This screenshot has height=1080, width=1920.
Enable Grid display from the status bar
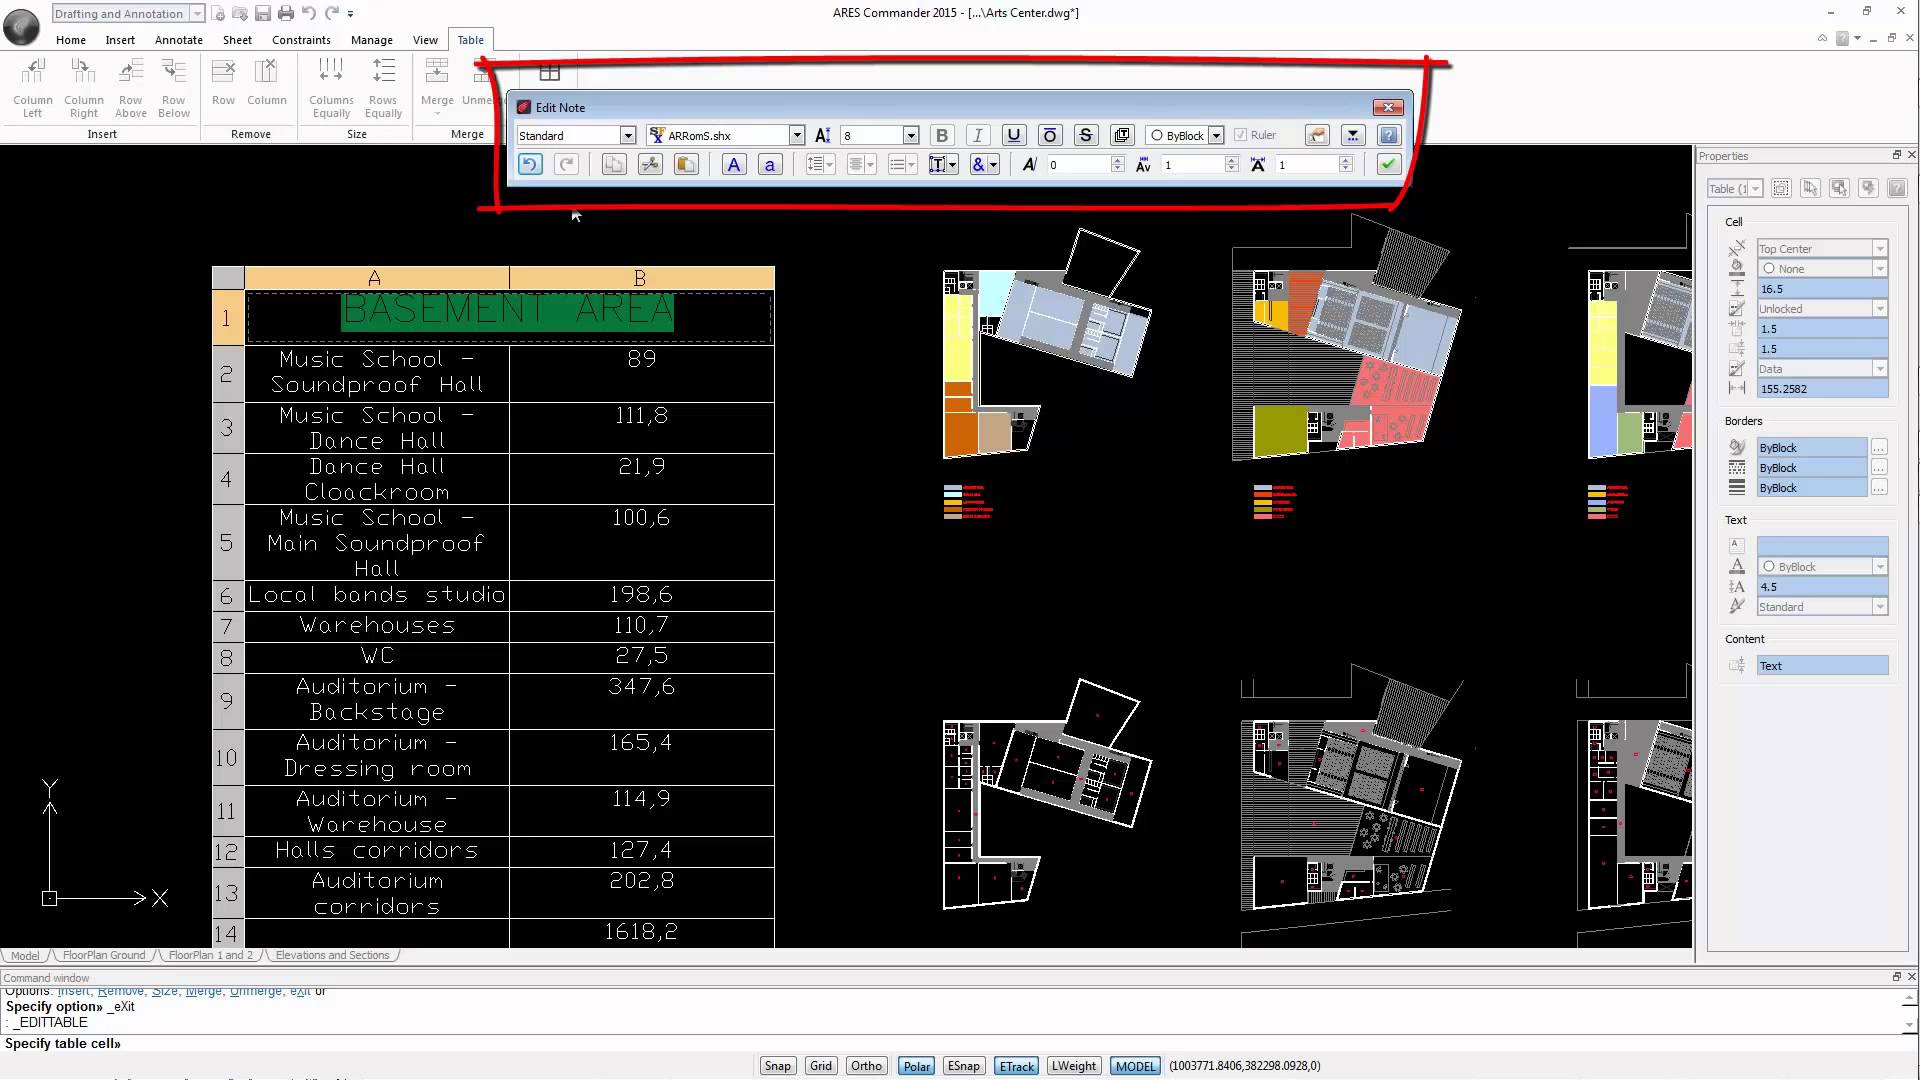pos(820,1065)
